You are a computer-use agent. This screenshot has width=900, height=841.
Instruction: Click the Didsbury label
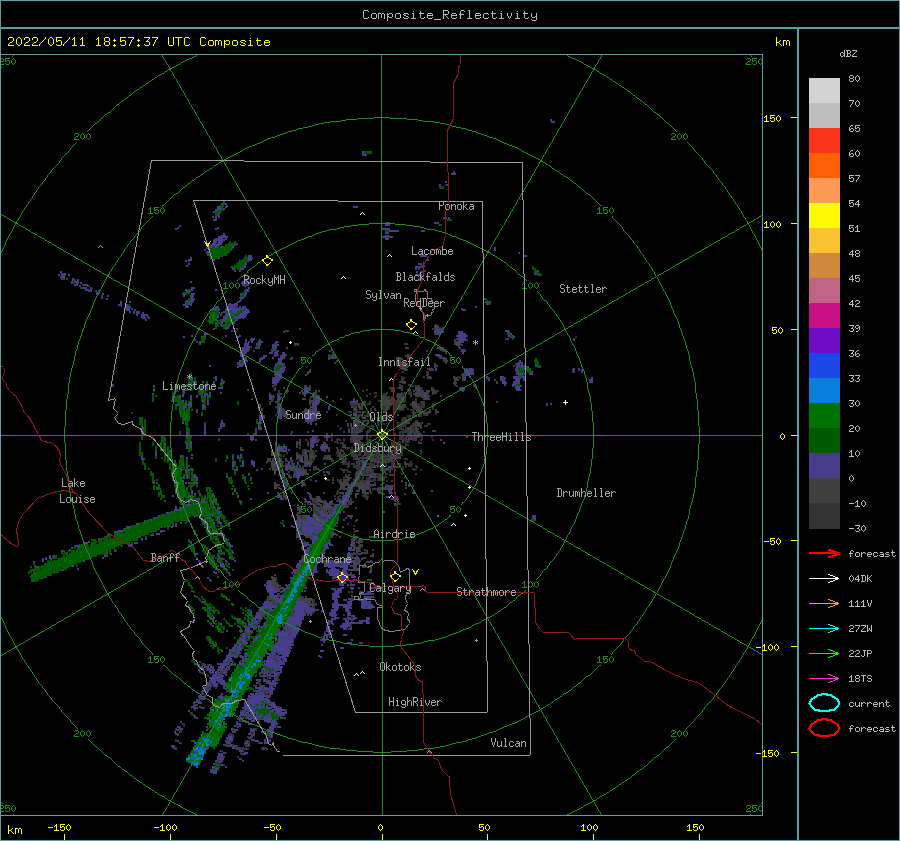(x=377, y=448)
